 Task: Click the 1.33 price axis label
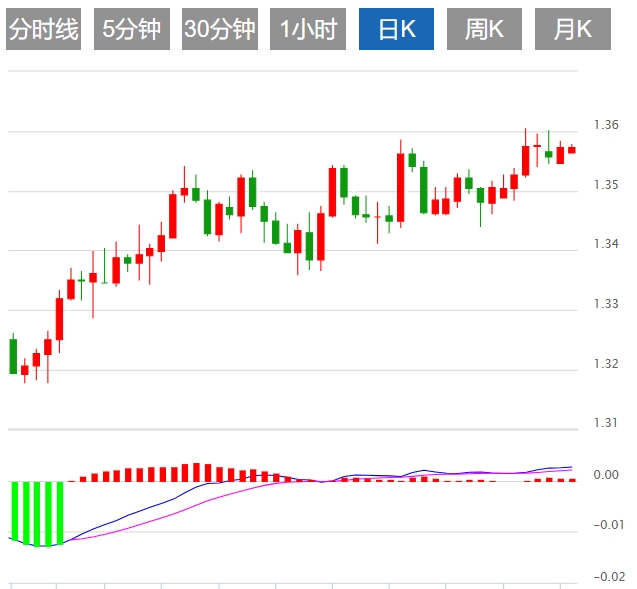[x=606, y=304]
